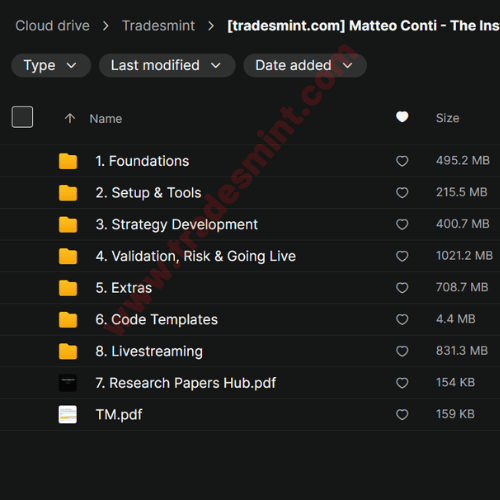Open the 6. Code Templates folder icon
This screenshot has width=500, height=500.
(68, 320)
